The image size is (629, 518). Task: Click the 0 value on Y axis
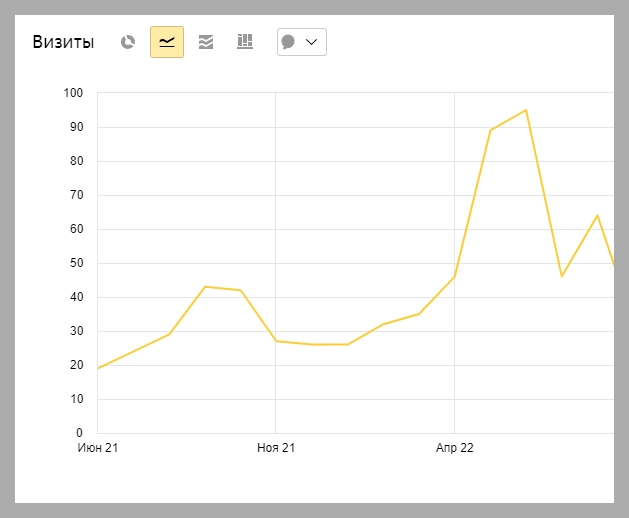(x=80, y=433)
